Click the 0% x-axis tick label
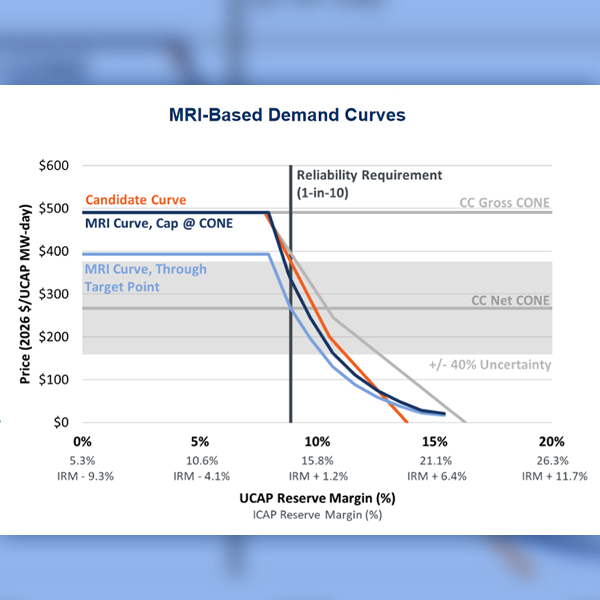 click(x=83, y=441)
